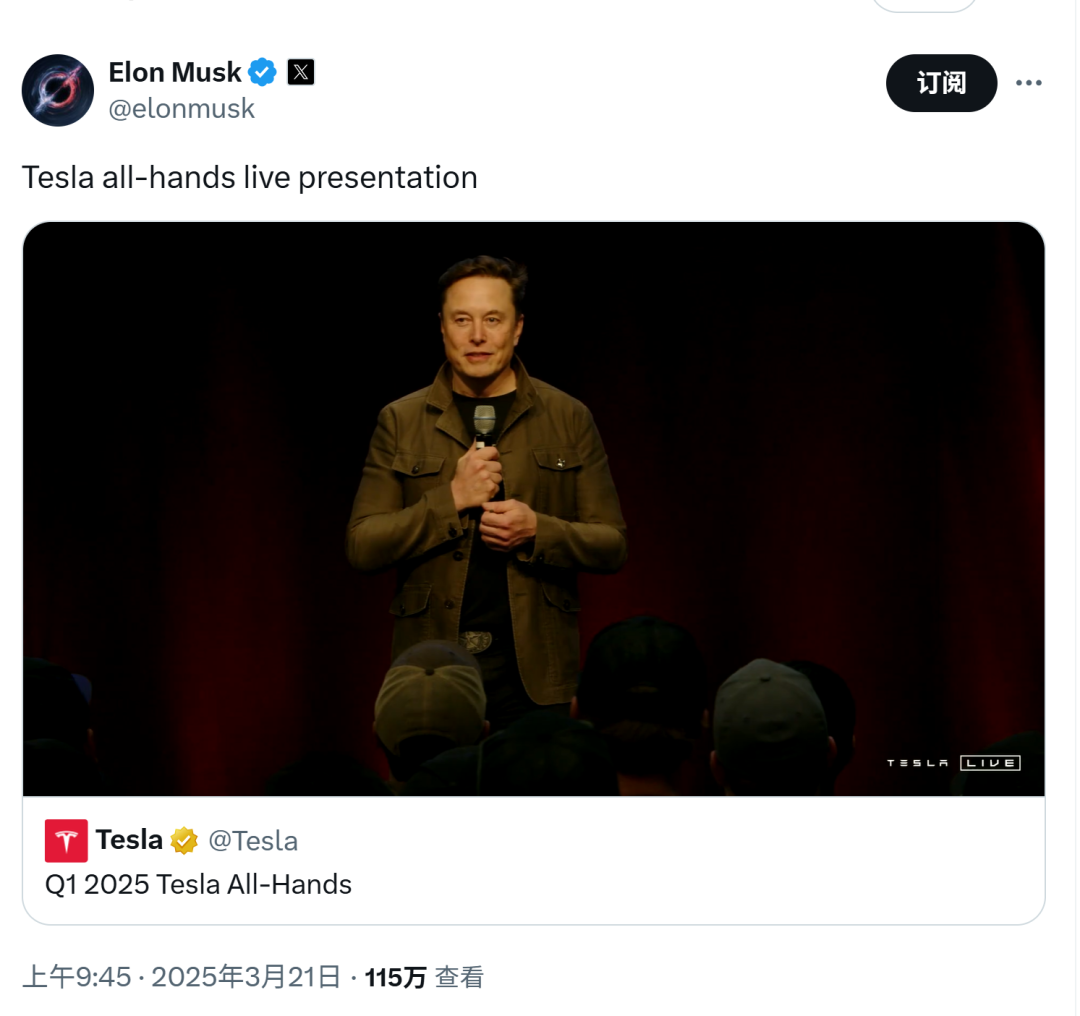Open the Tesla live video thumbnail
The image size is (1080, 1016).
(534, 509)
